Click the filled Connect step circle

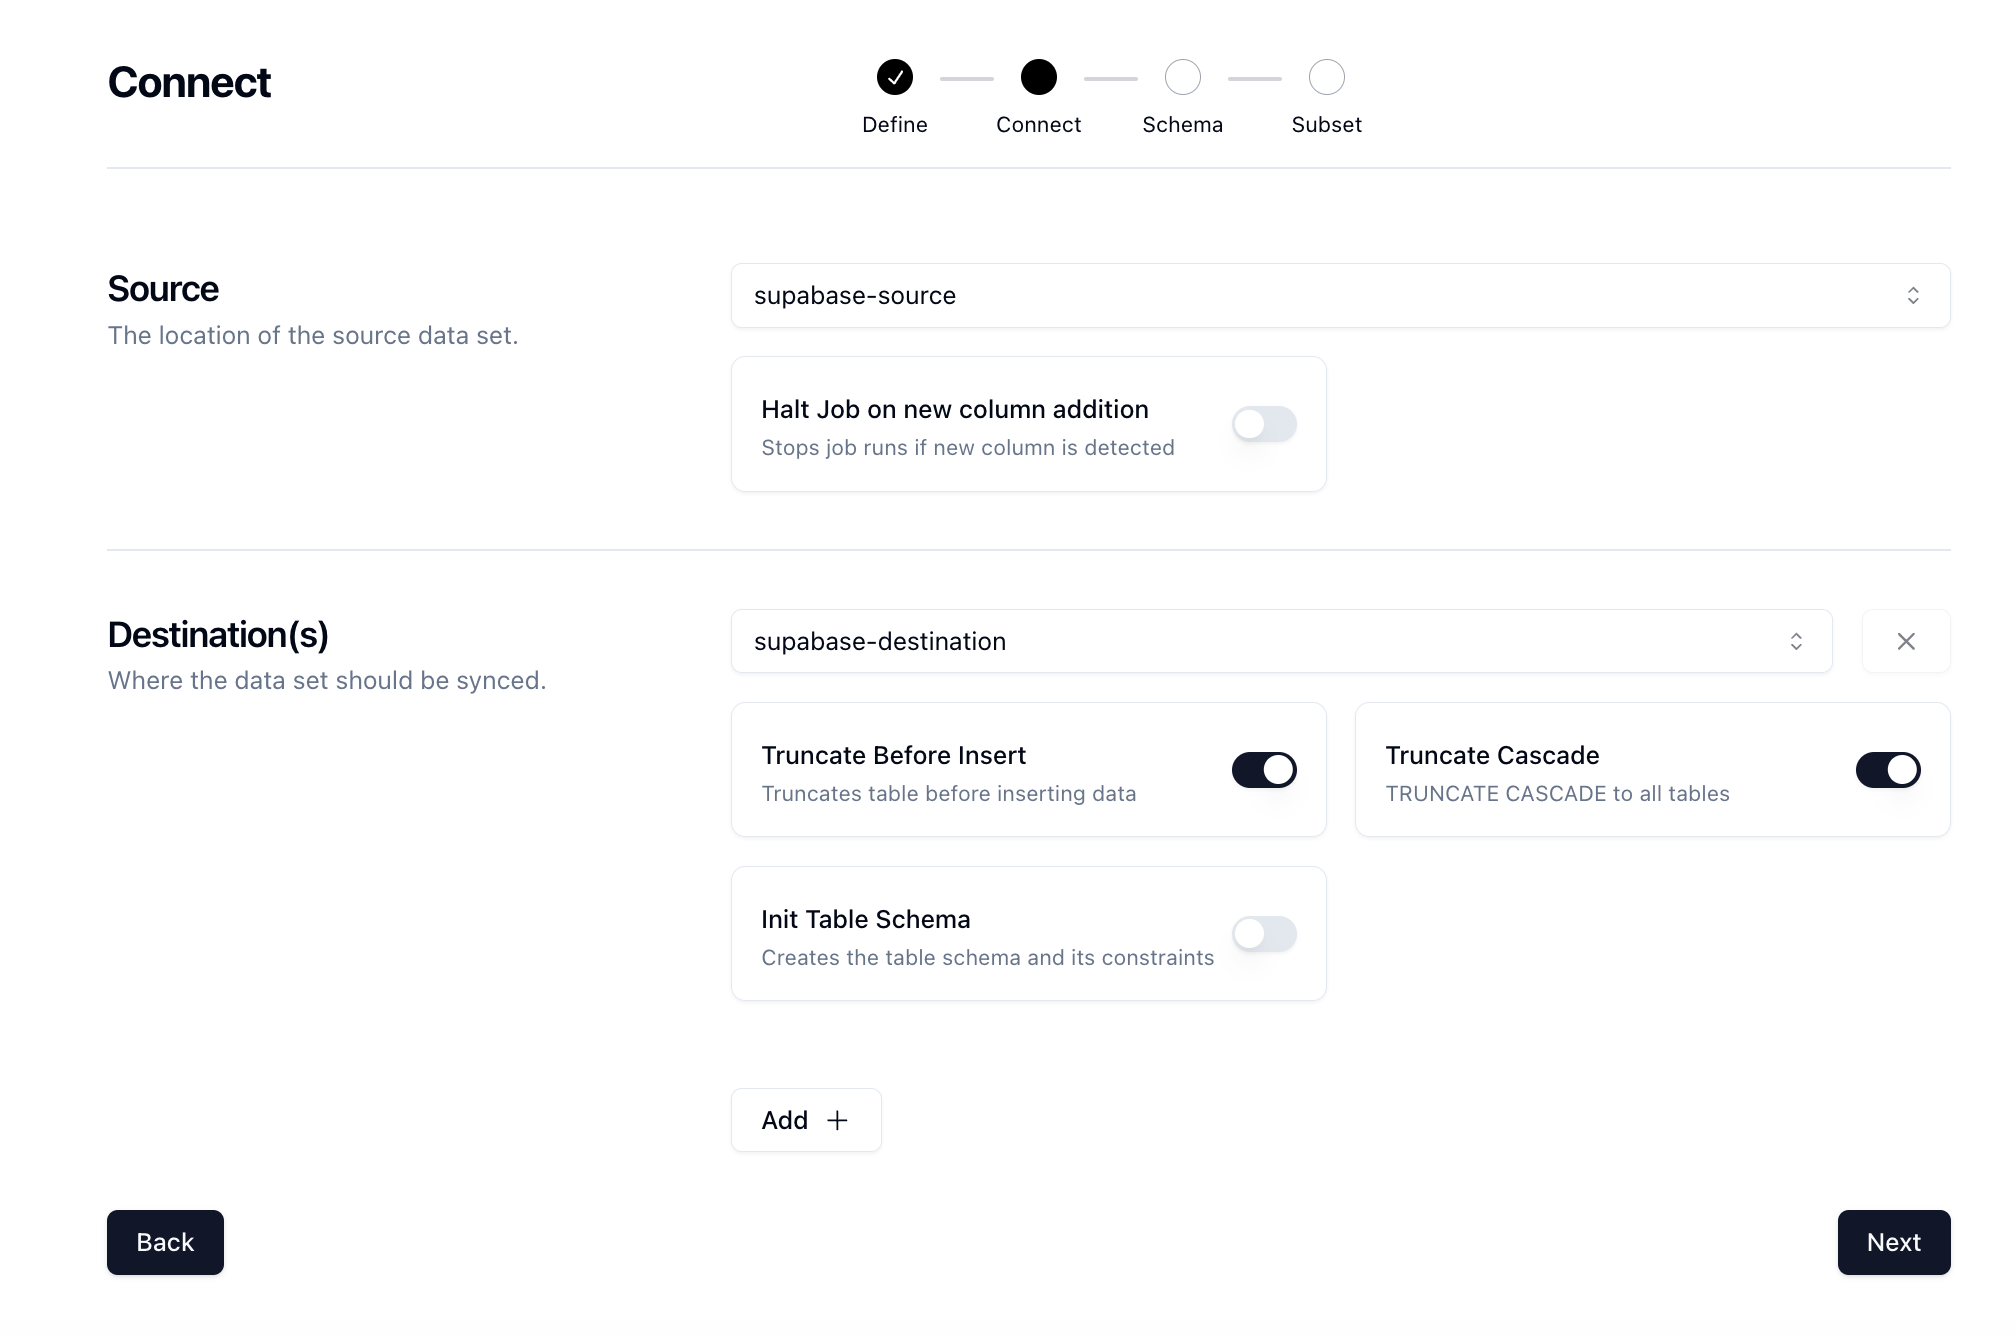pyautogui.click(x=1038, y=77)
